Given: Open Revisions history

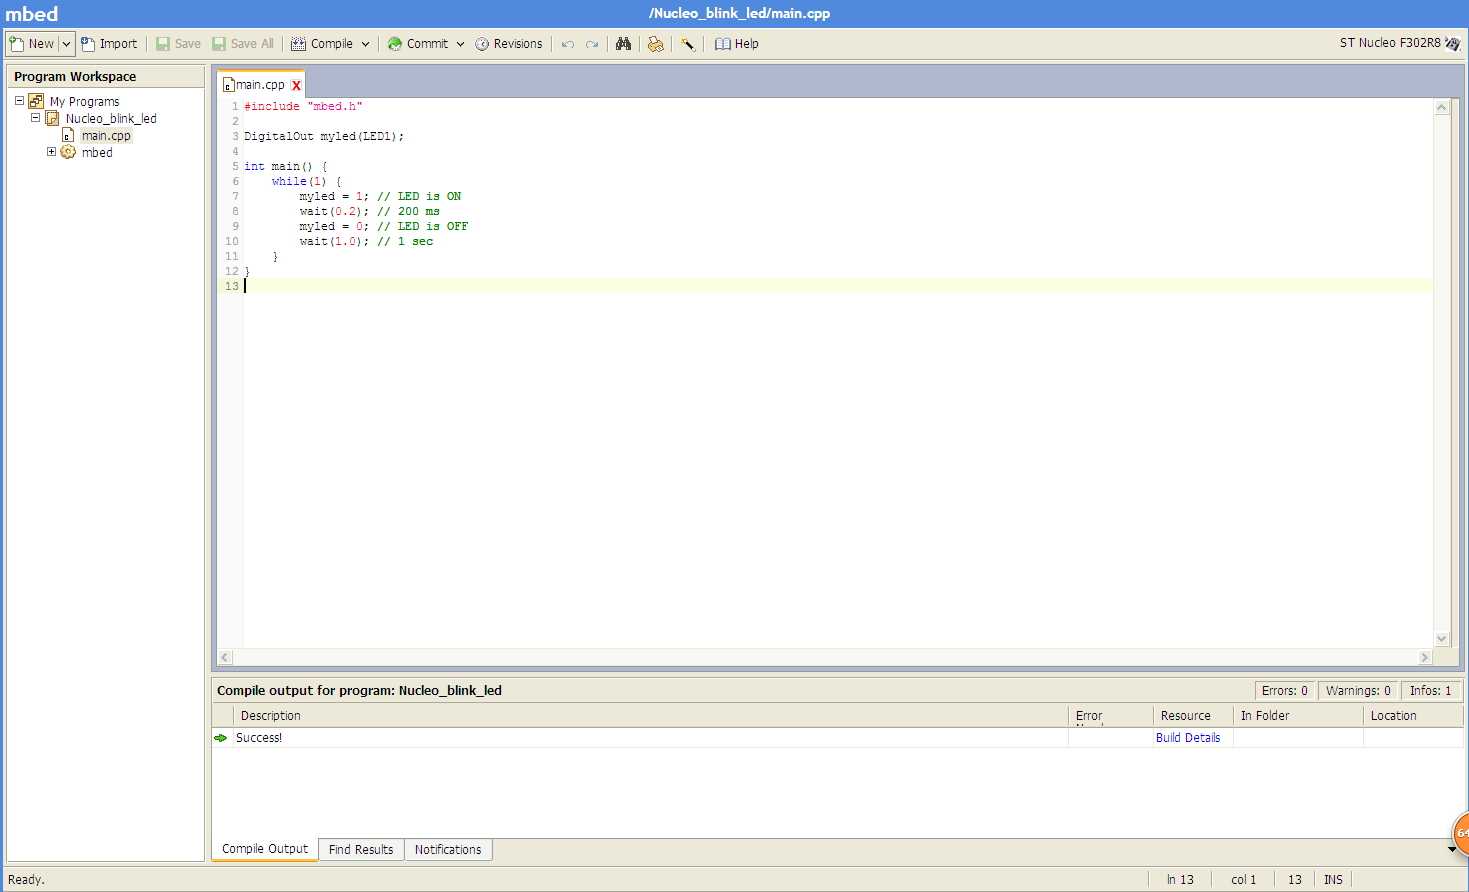Looking at the screenshot, I should point(509,44).
